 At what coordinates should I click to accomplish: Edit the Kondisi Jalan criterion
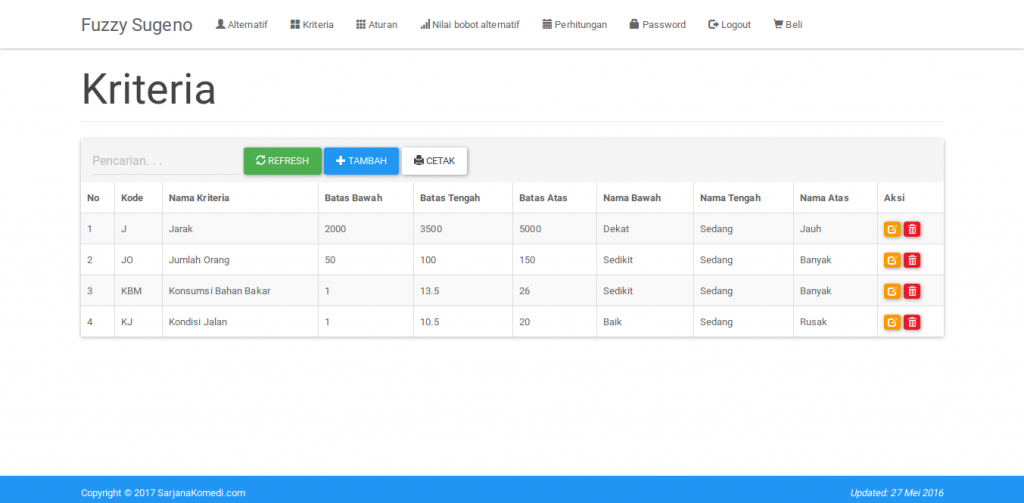pos(892,322)
